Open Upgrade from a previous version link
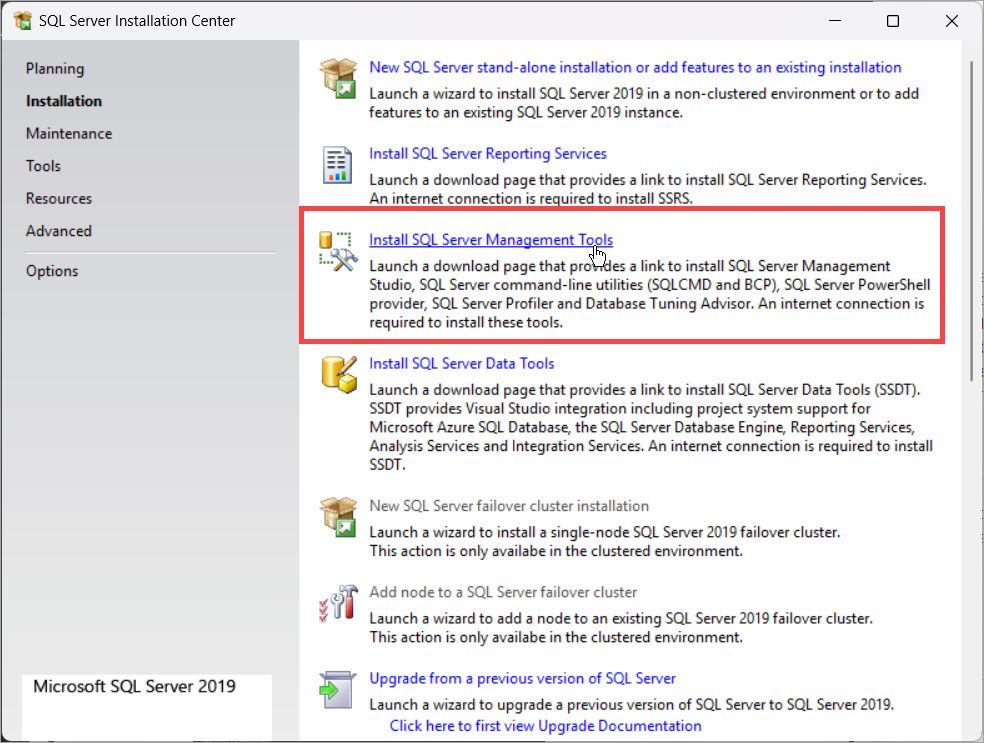 [x=522, y=678]
